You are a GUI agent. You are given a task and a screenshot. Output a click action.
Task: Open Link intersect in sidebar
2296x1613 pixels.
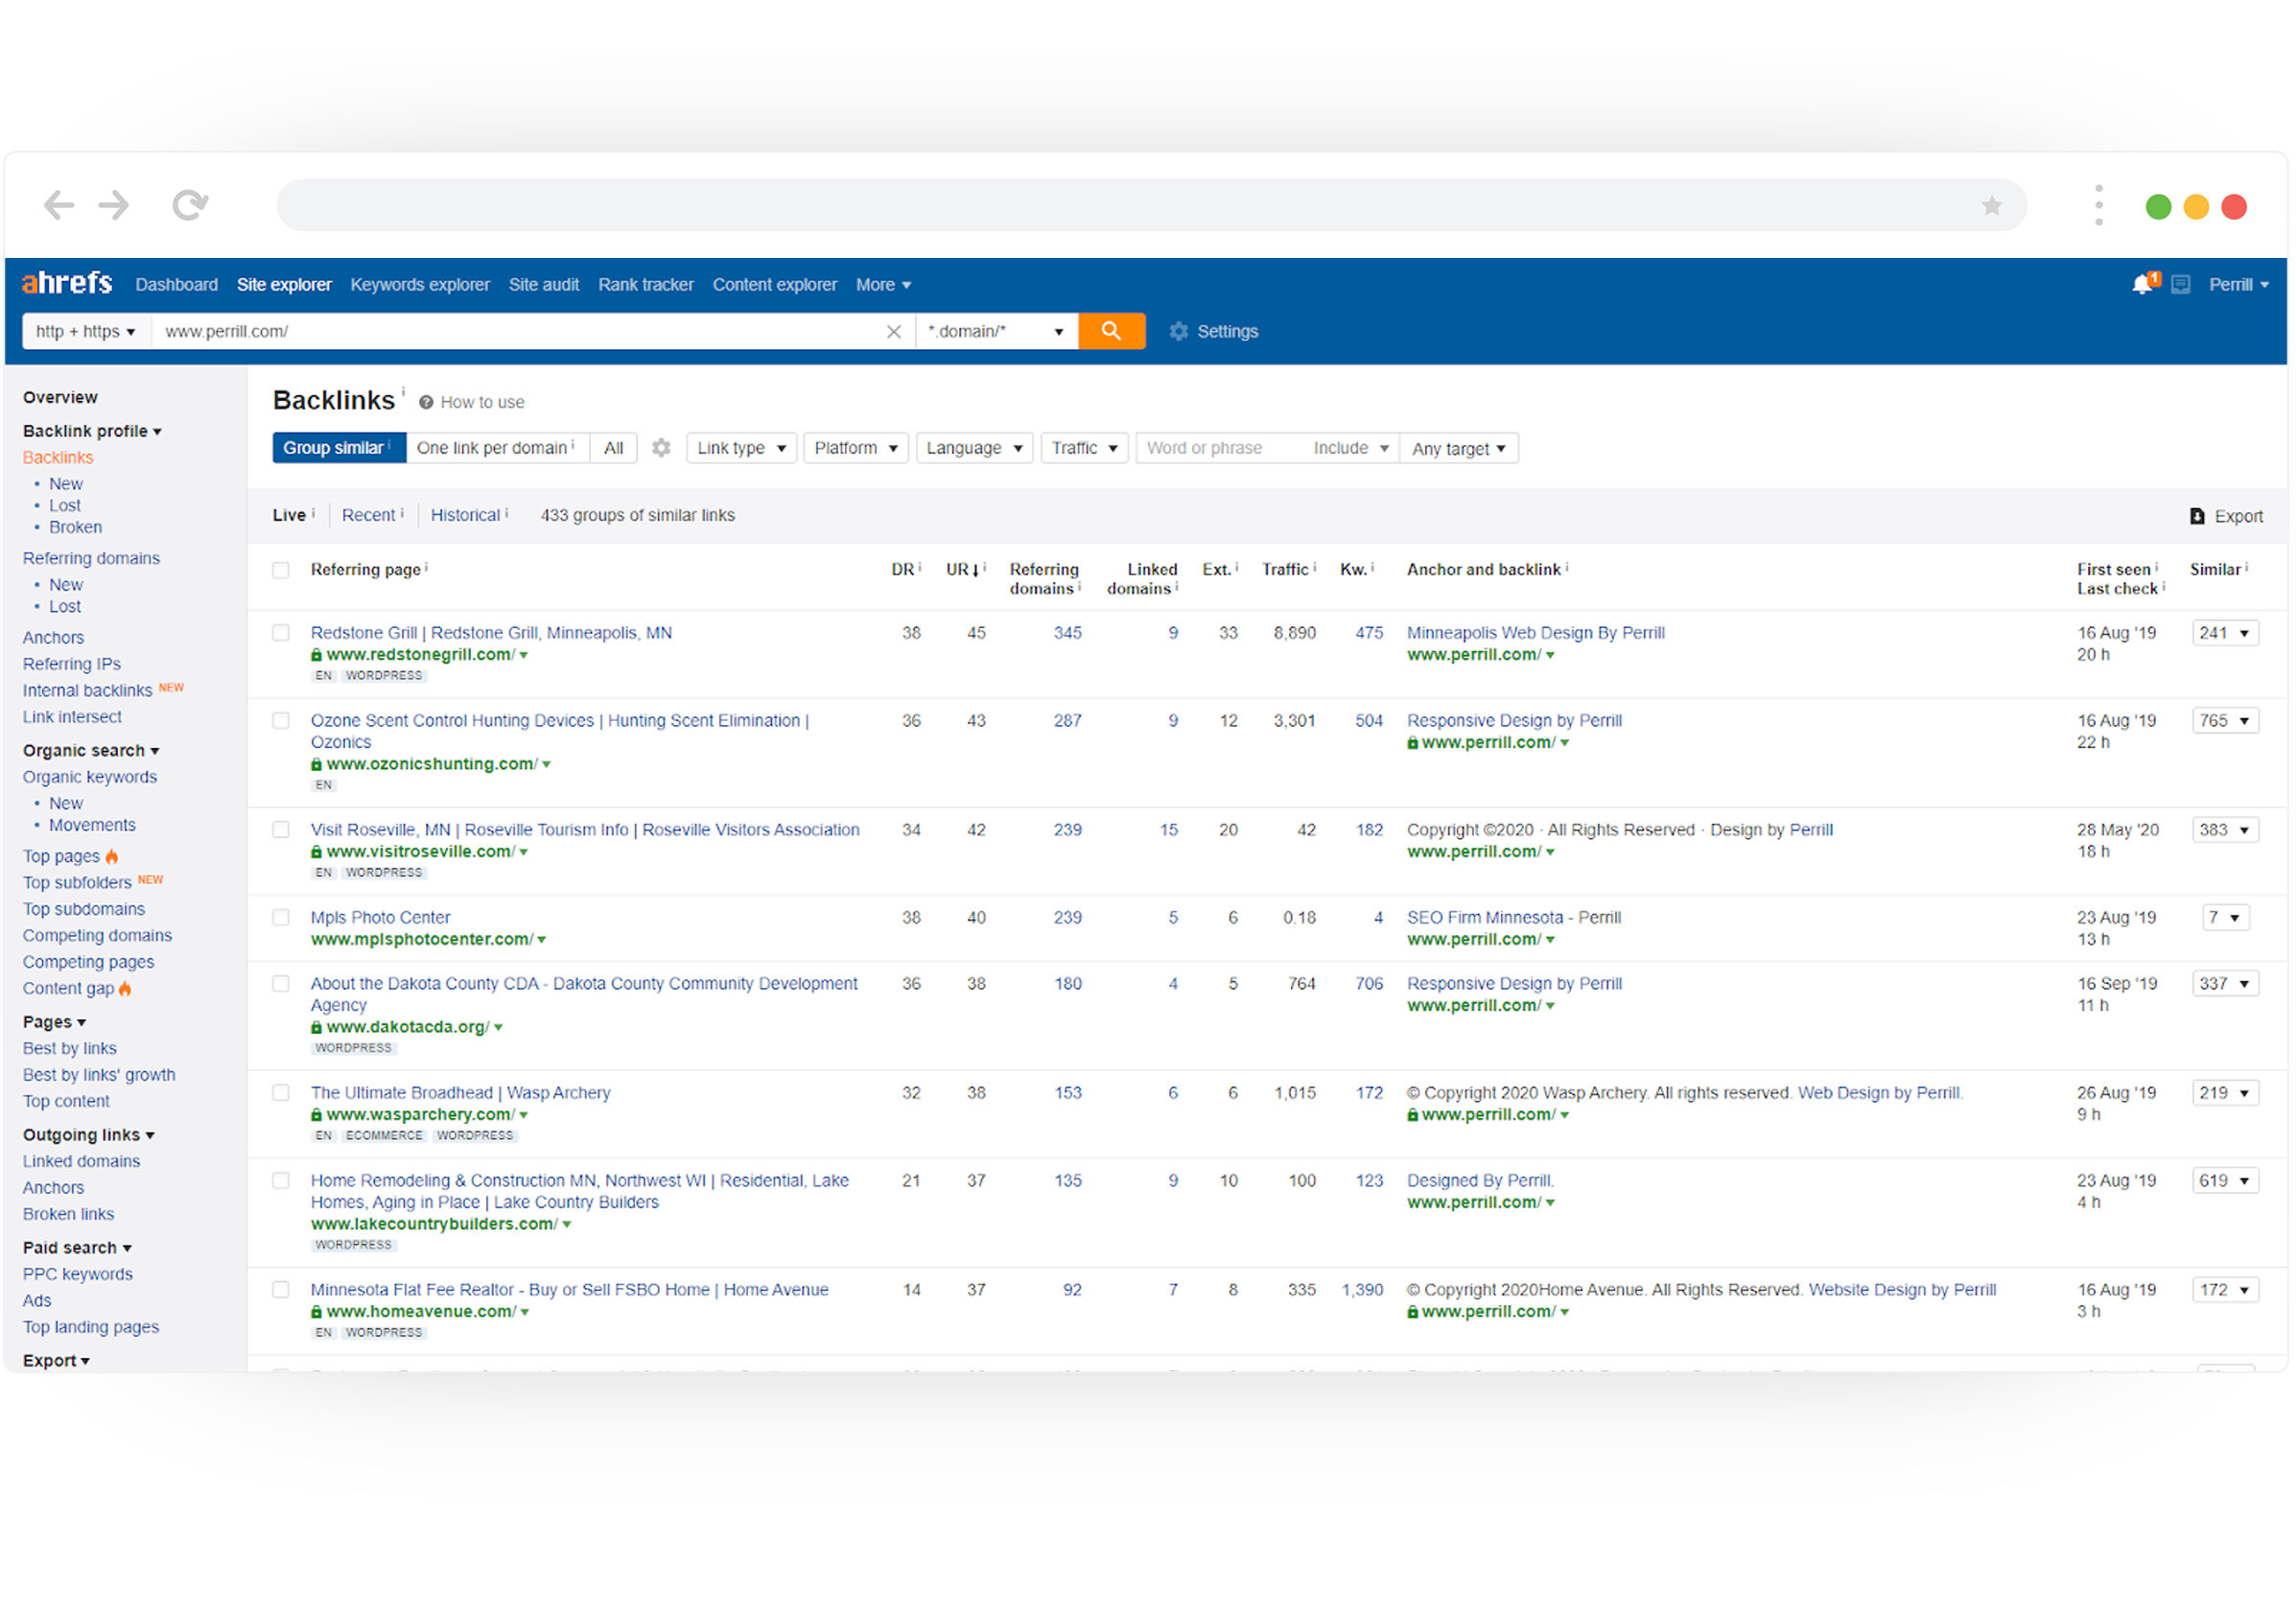73,718
